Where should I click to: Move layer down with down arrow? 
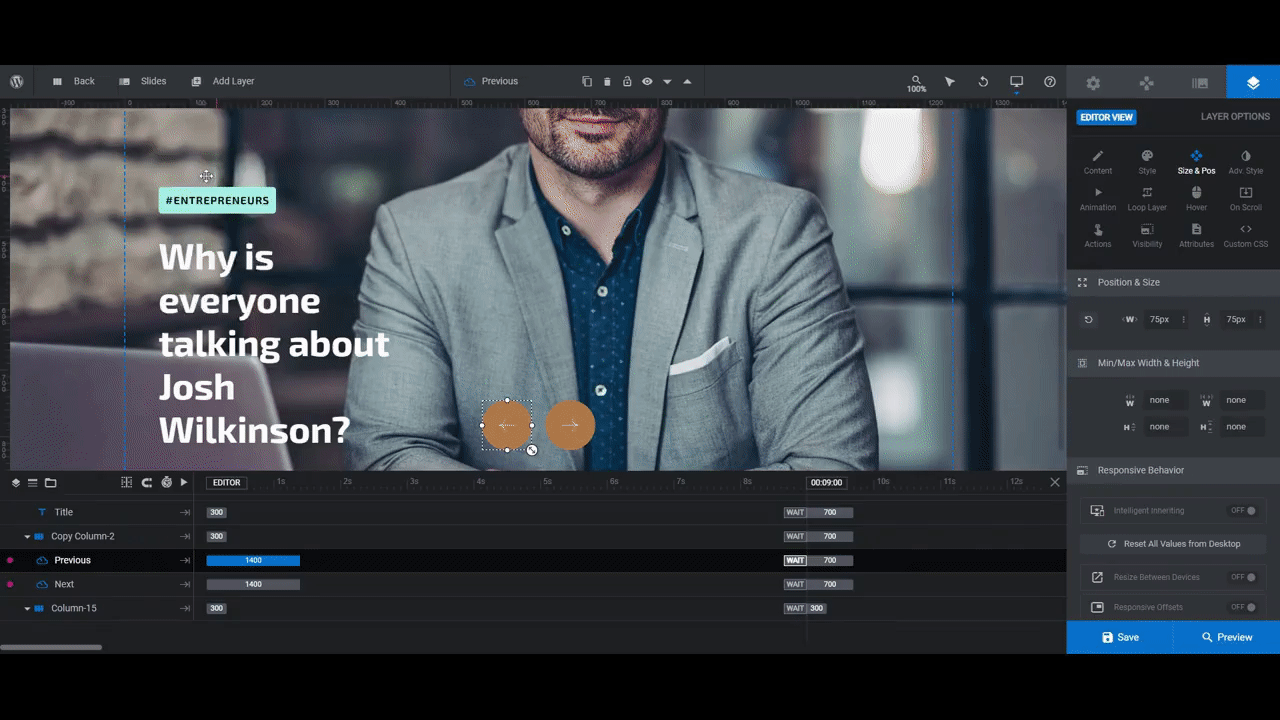(667, 81)
